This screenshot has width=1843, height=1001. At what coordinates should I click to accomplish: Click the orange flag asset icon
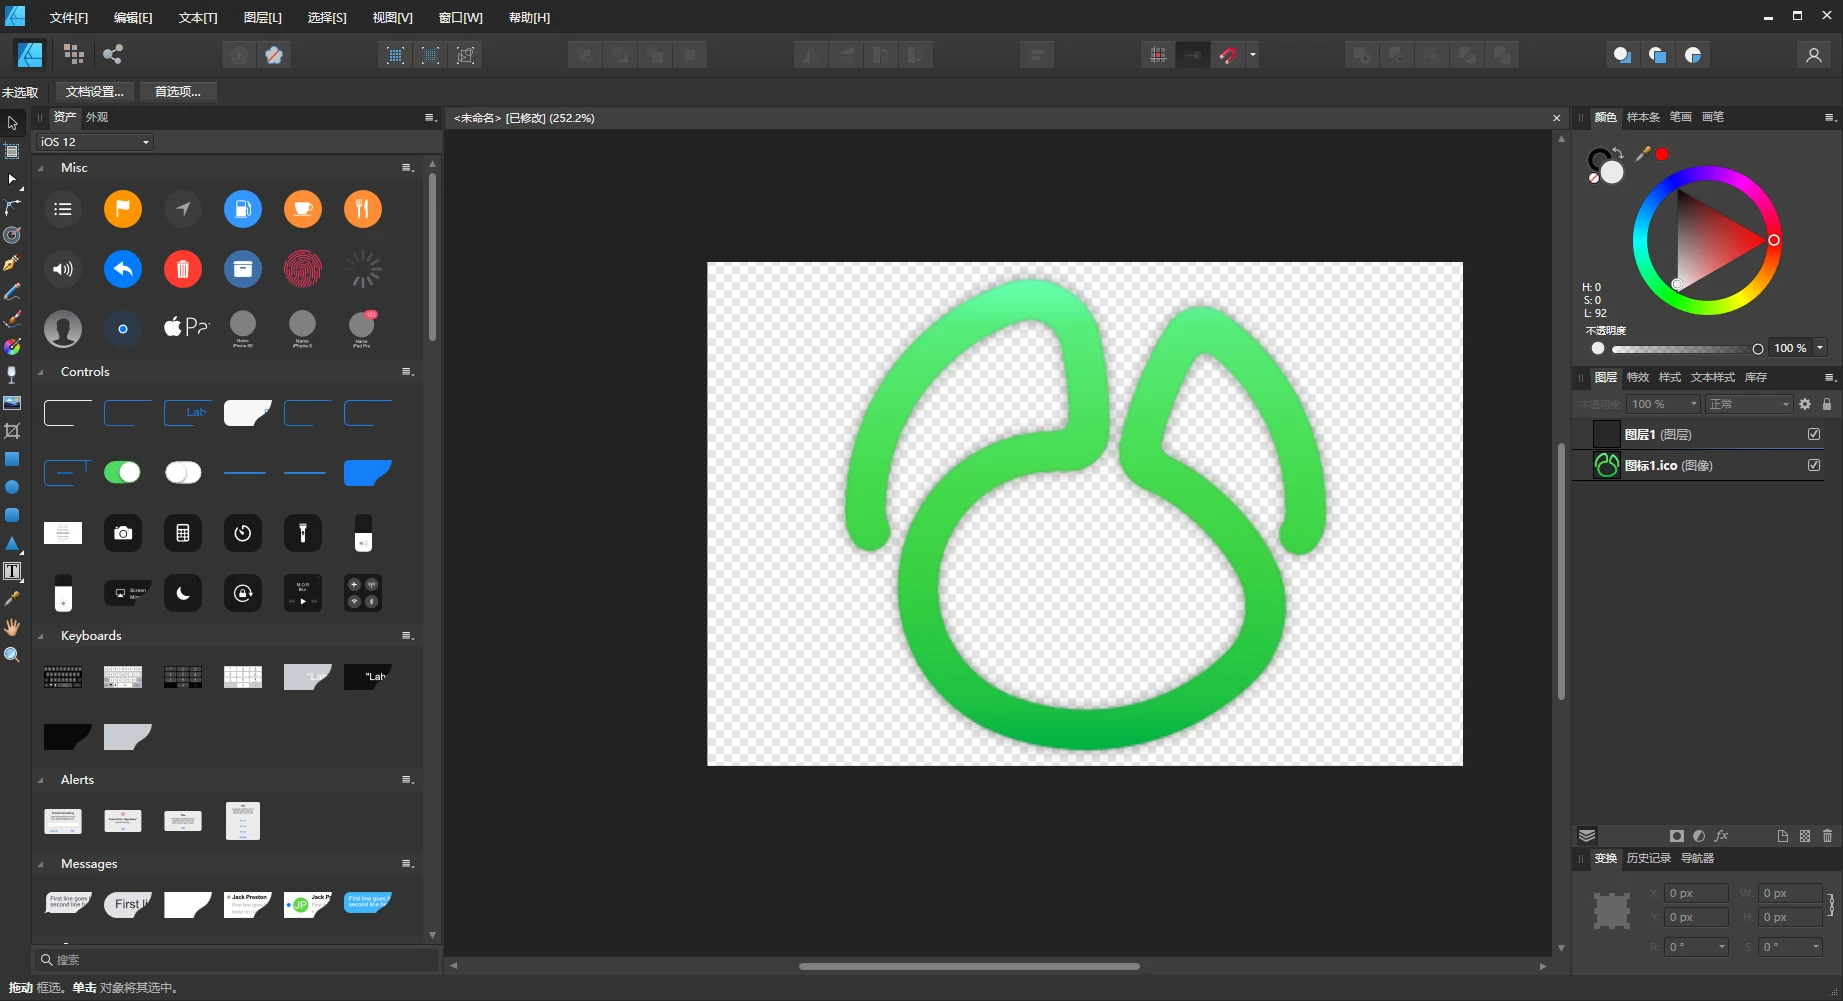[x=123, y=209]
